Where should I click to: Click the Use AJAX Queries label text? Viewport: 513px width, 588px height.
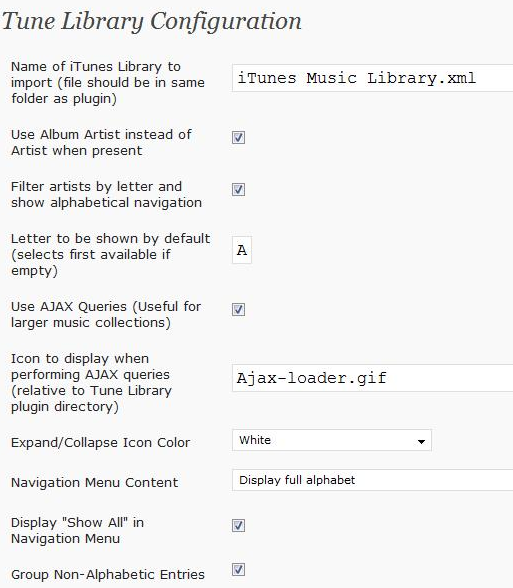tap(106, 315)
